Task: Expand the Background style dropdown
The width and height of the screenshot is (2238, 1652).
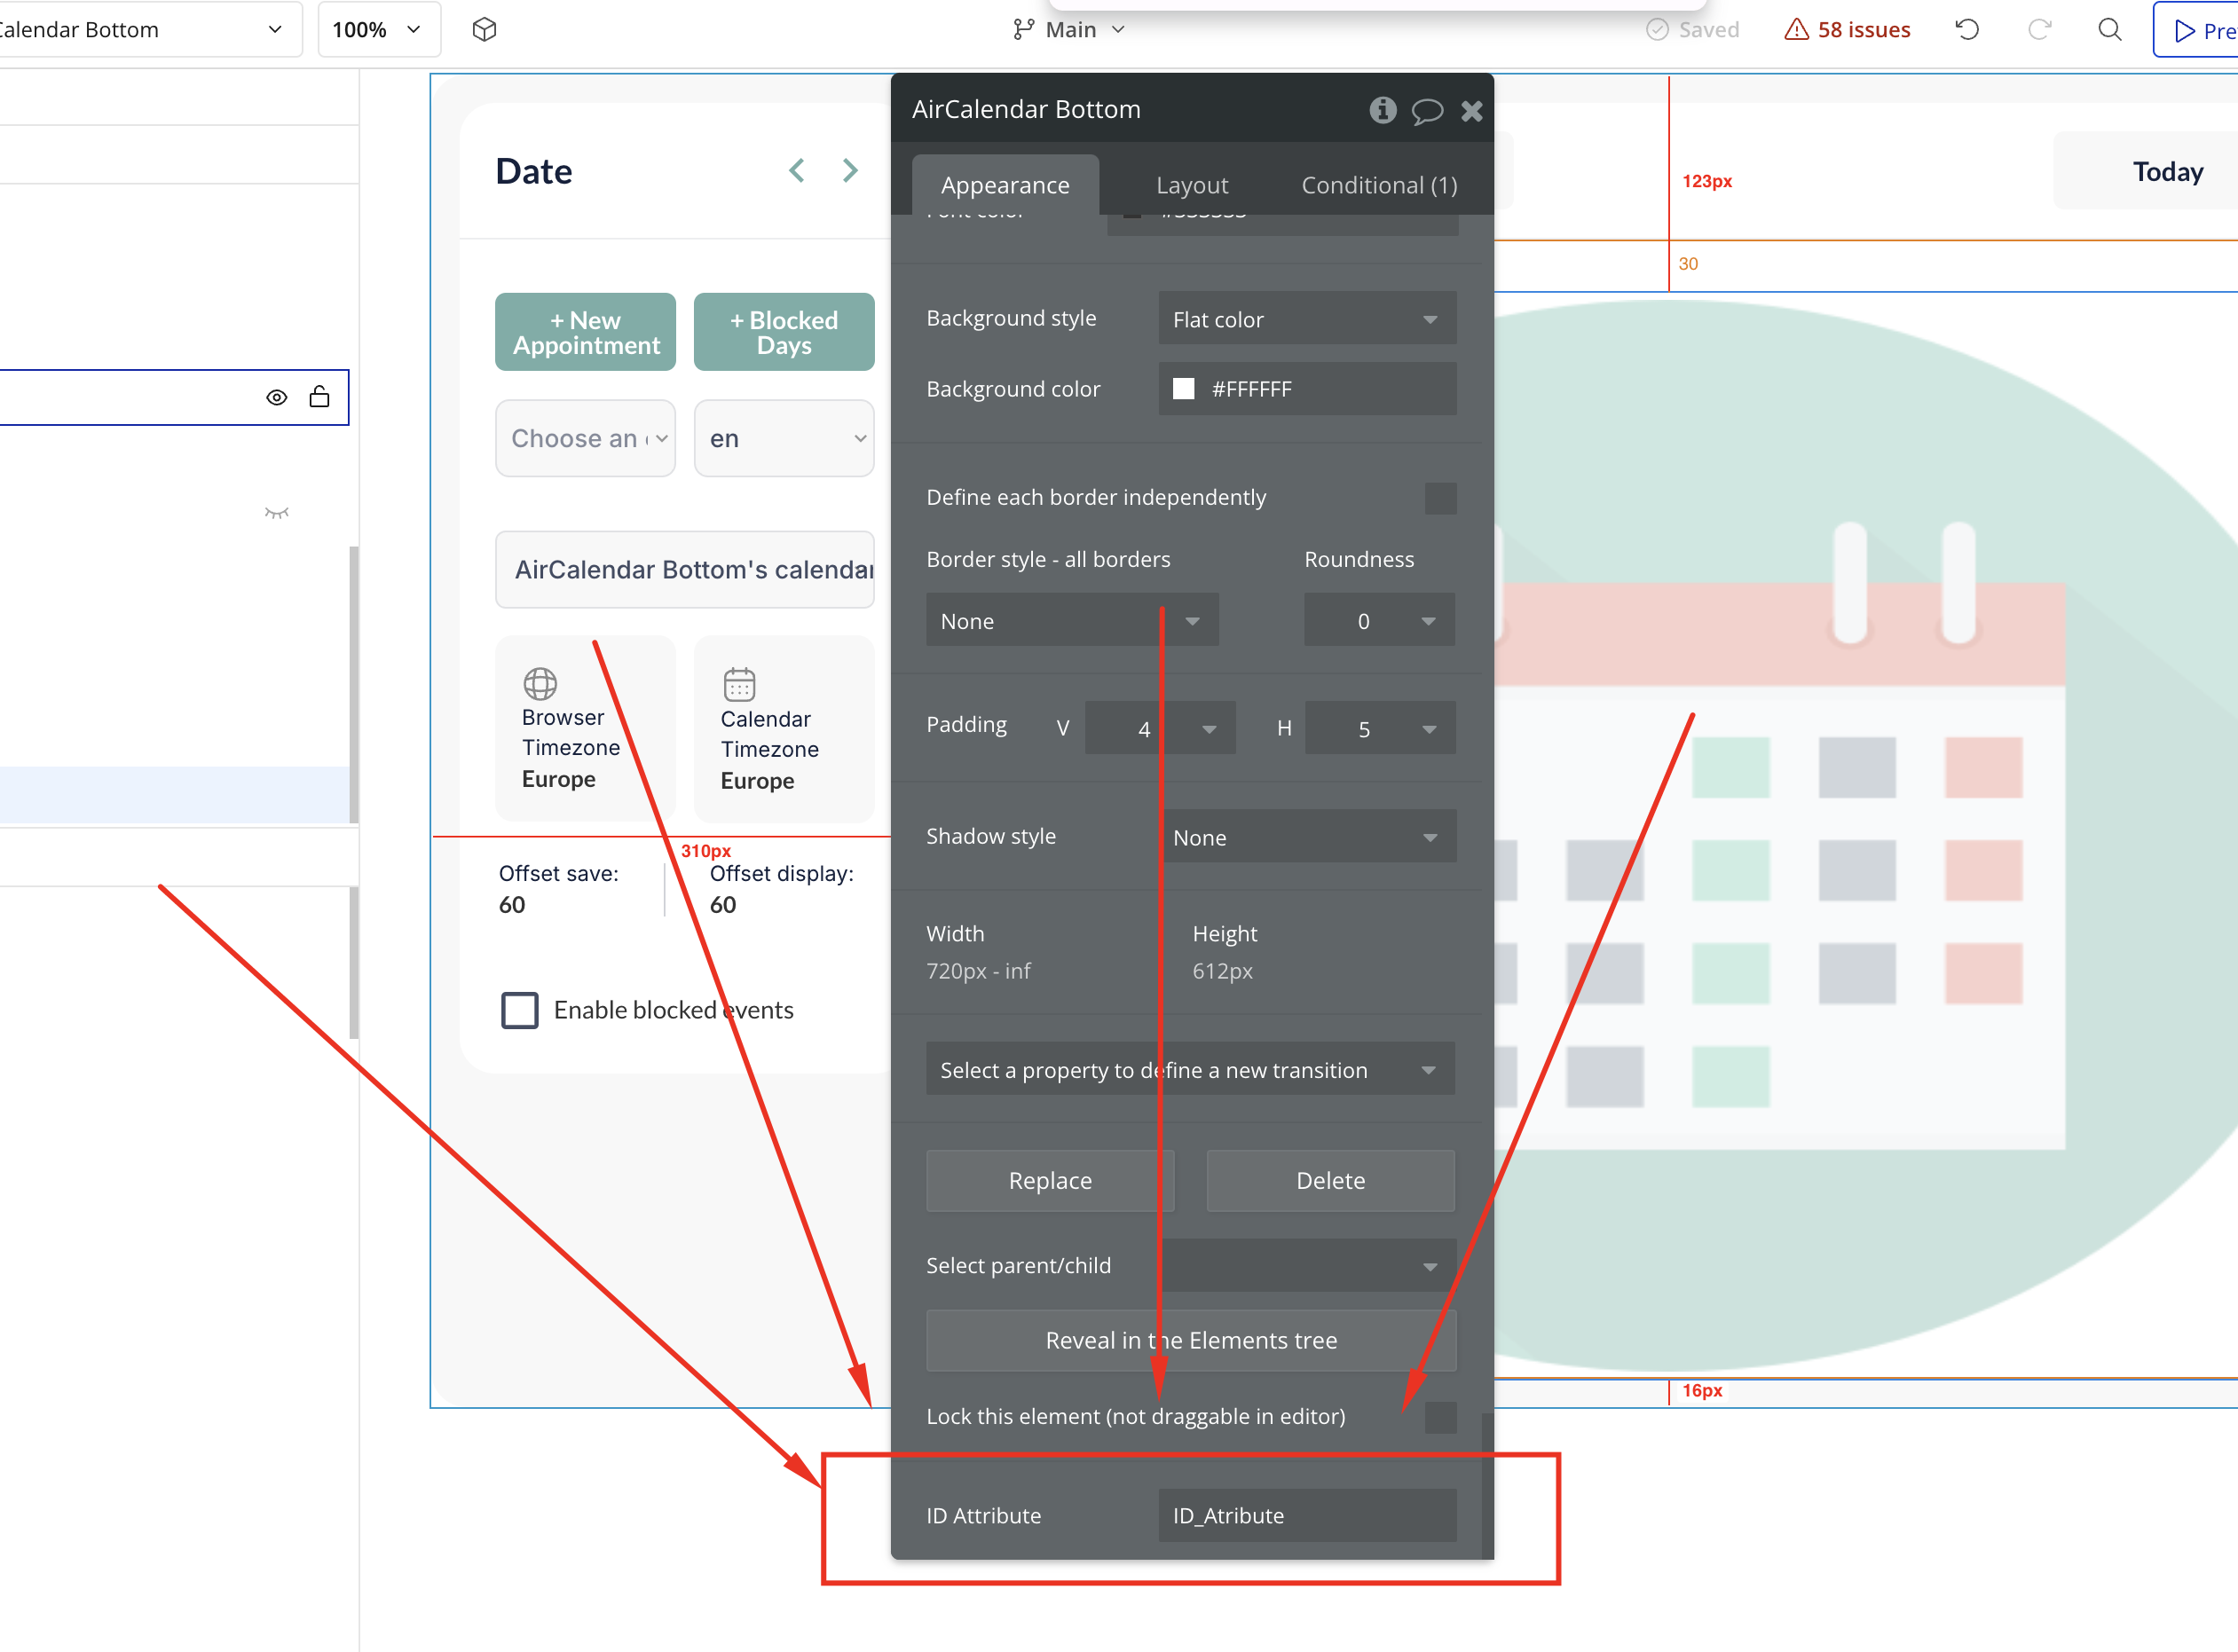Action: 1304,318
